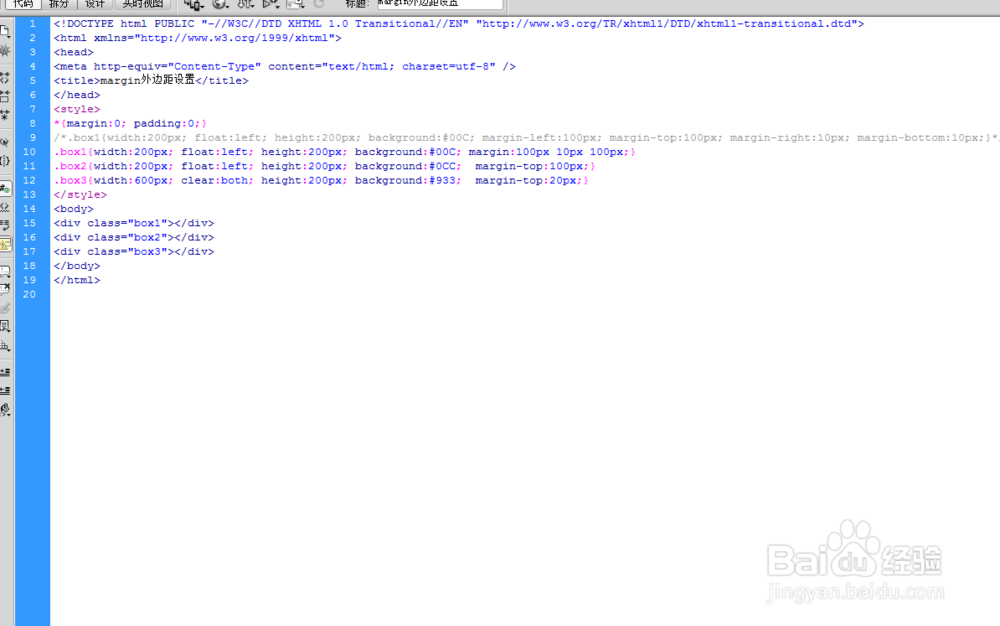Screen dimensions: 1000x626
Task: Click the <style> opening tag
Action: (x=77, y=109)
